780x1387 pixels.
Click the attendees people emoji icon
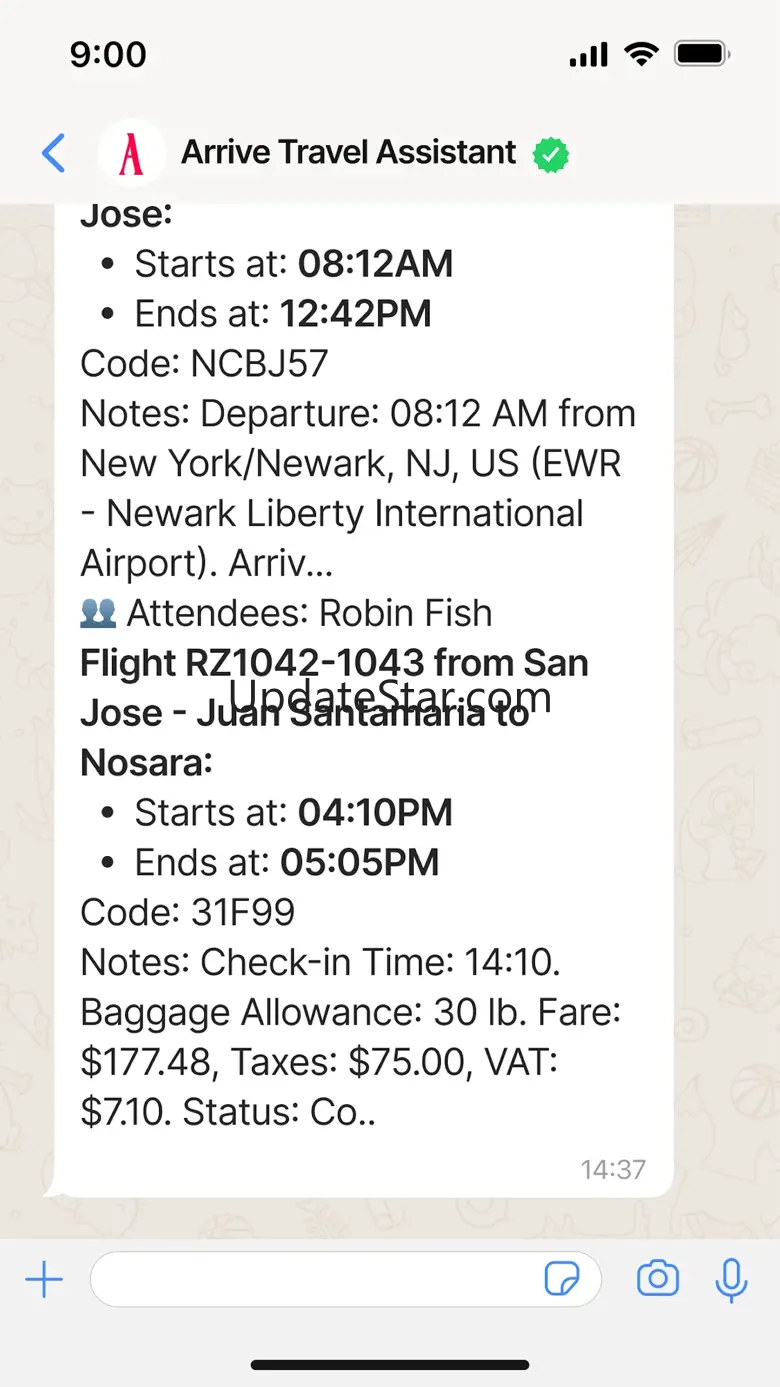(98, 614)
